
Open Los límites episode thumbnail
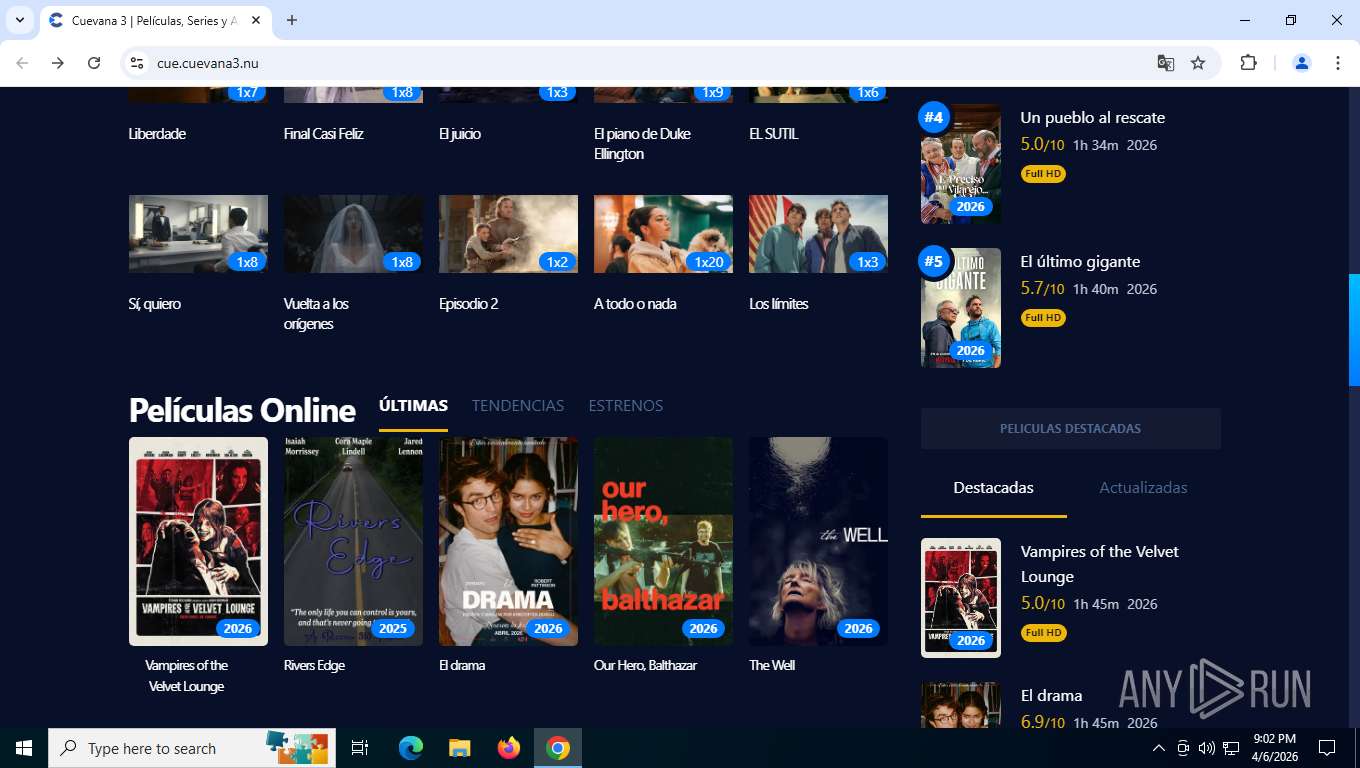(818, 234)
